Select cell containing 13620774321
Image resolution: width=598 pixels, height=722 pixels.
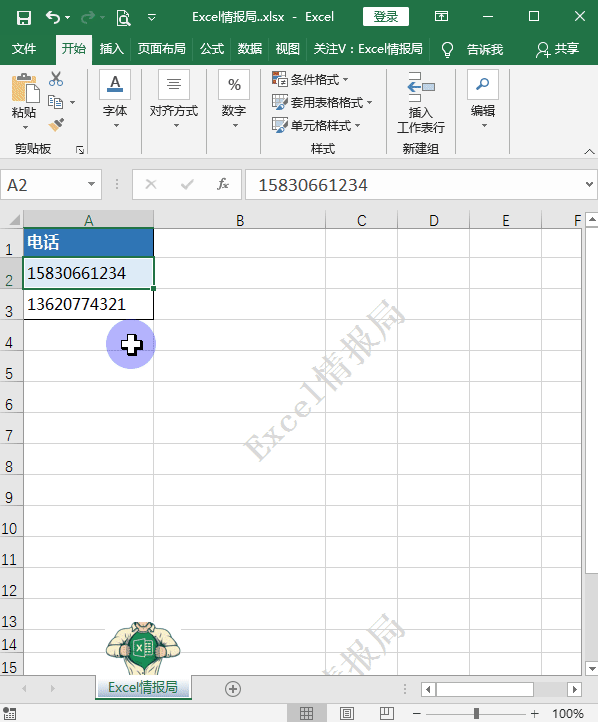[x=88, y=304]
